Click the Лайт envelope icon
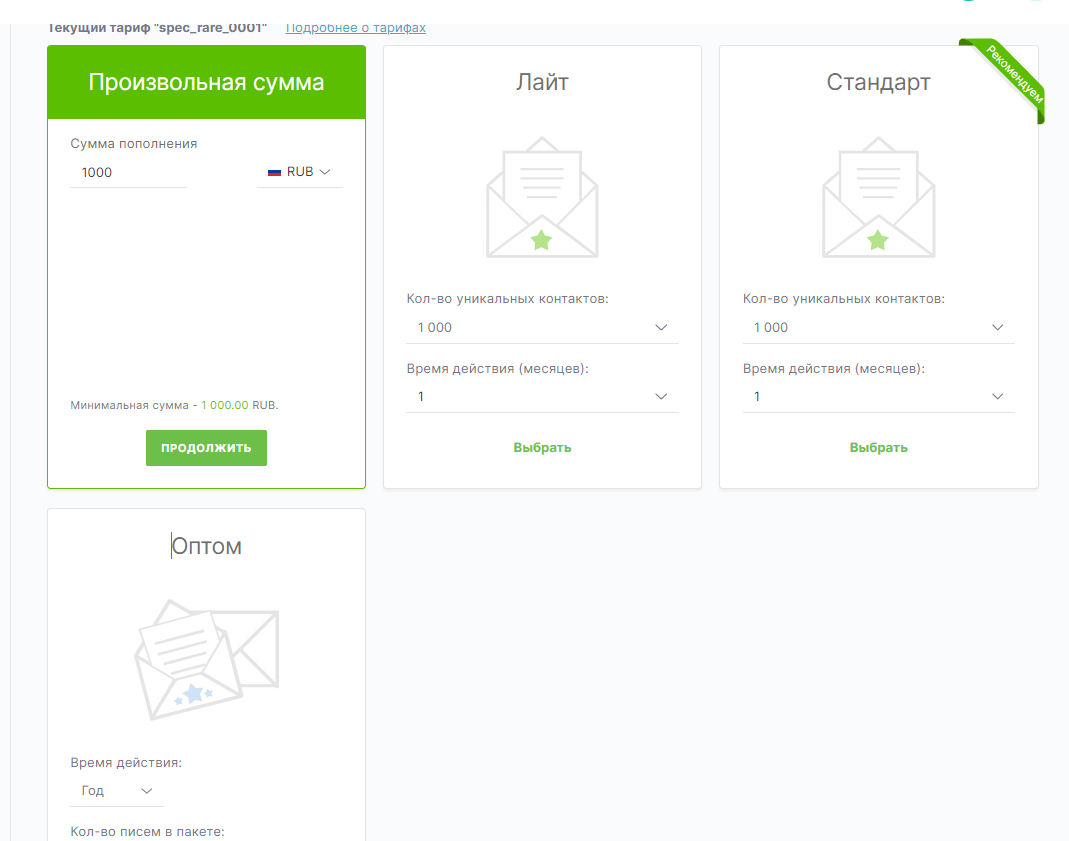This screenshot has width=1069, height=841. (x=542, y=198)
